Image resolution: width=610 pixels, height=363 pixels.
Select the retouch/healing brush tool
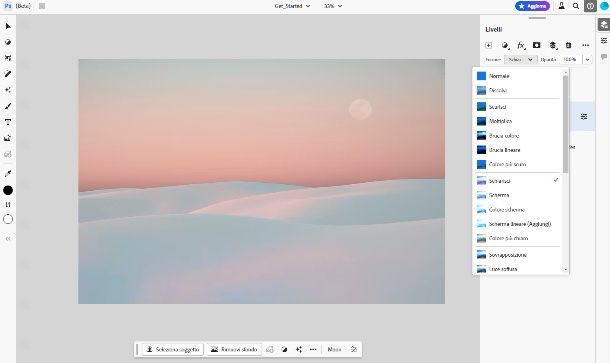coord(8,74)
